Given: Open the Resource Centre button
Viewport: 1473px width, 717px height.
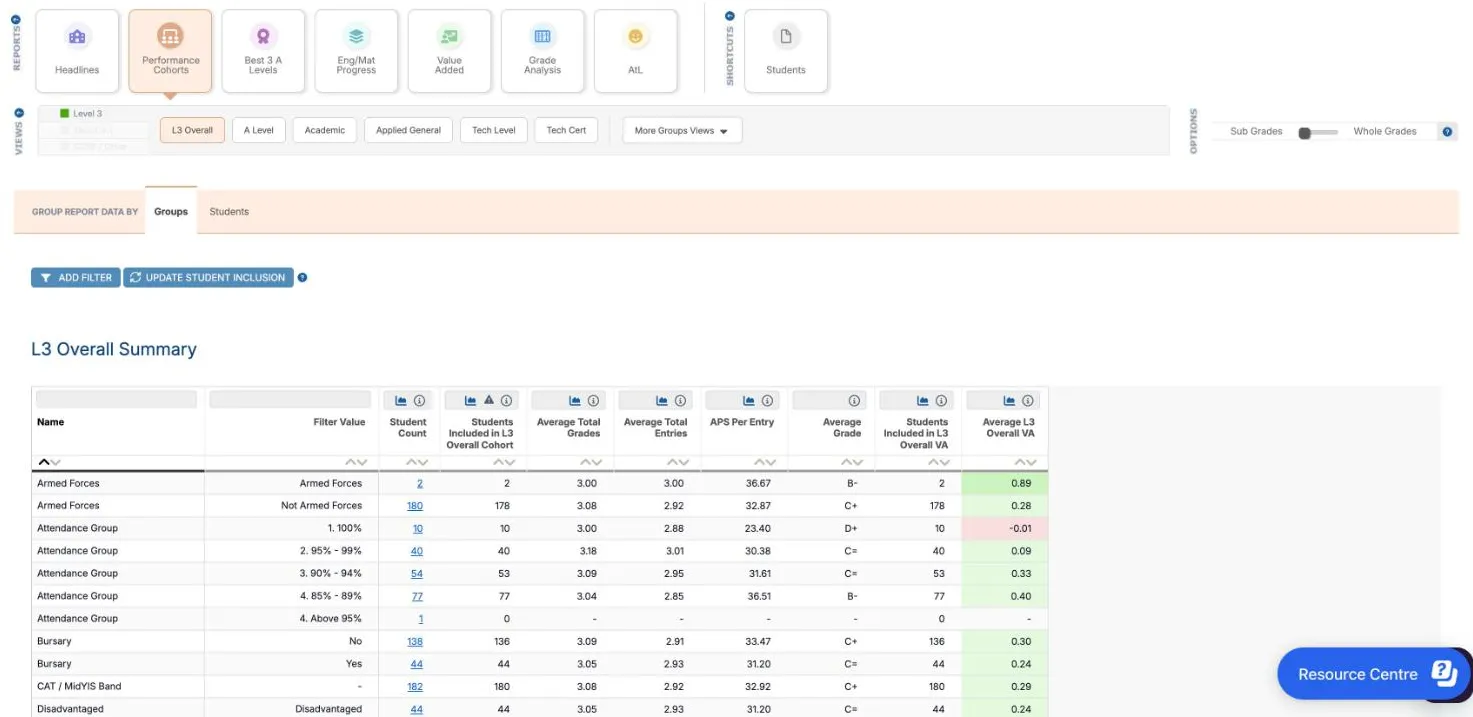Looking at the screenshot, I should pos(1373,674).
